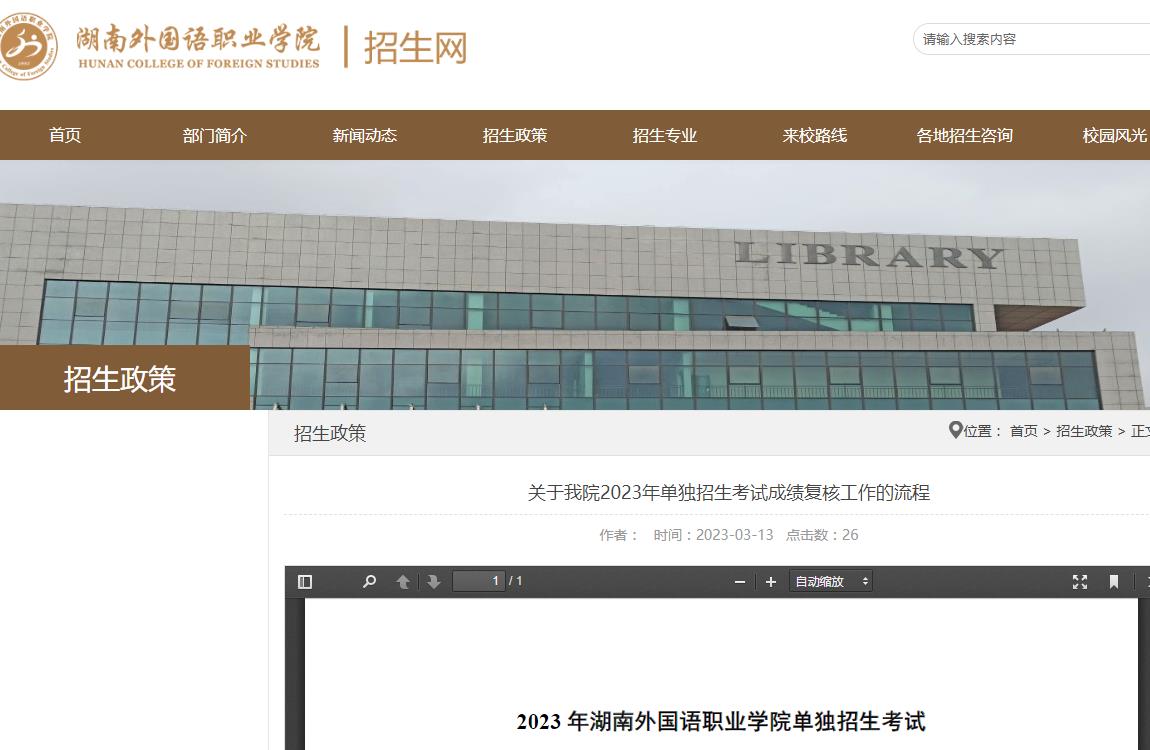Open 来校路线 menu item
Screen dimensions: 1150x750
815,135
